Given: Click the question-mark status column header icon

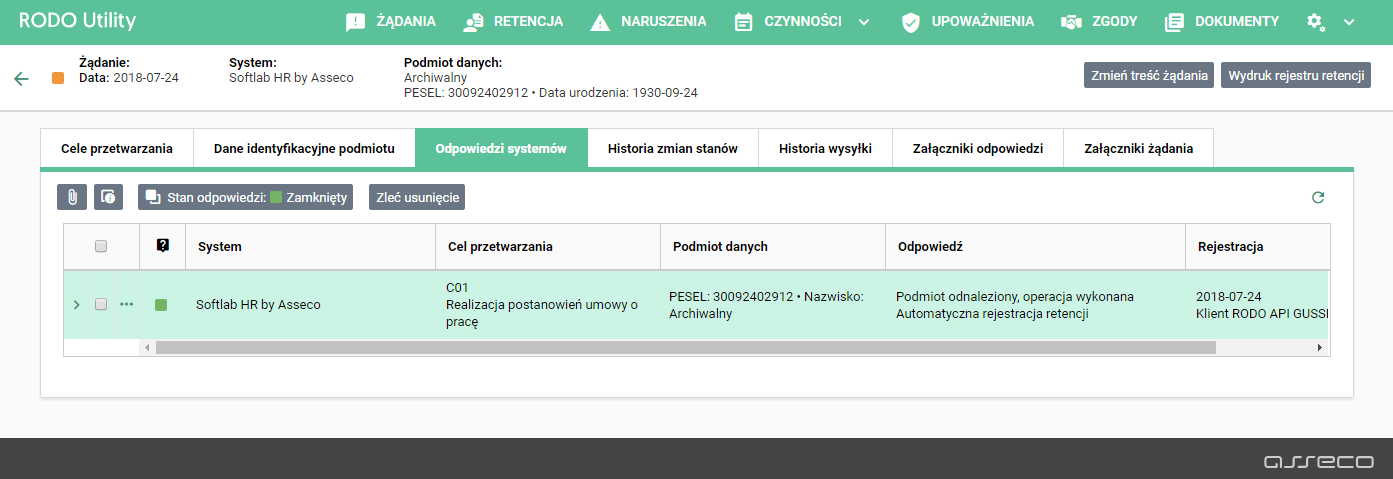Looking at the screenshot, I should pos(162,246).
